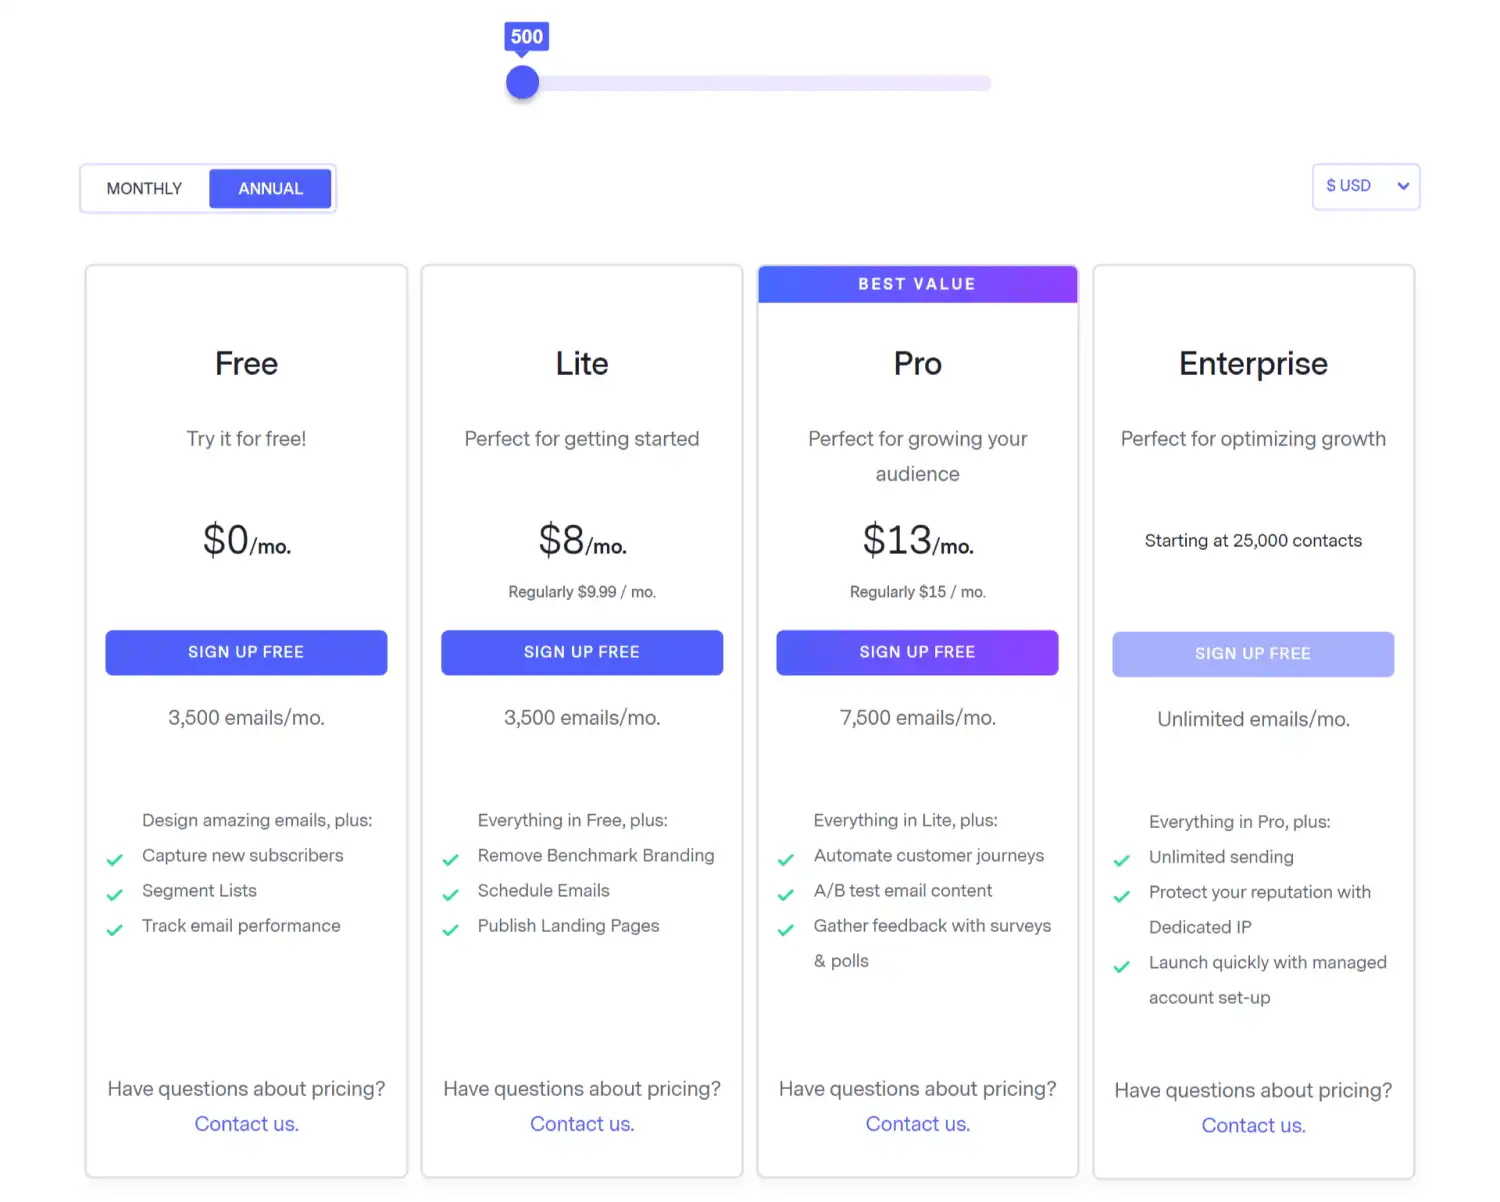The width and height of the screenshot is (1500, 1202).
Task: Sign up for the Pro plan
Action: coord(917,652)
